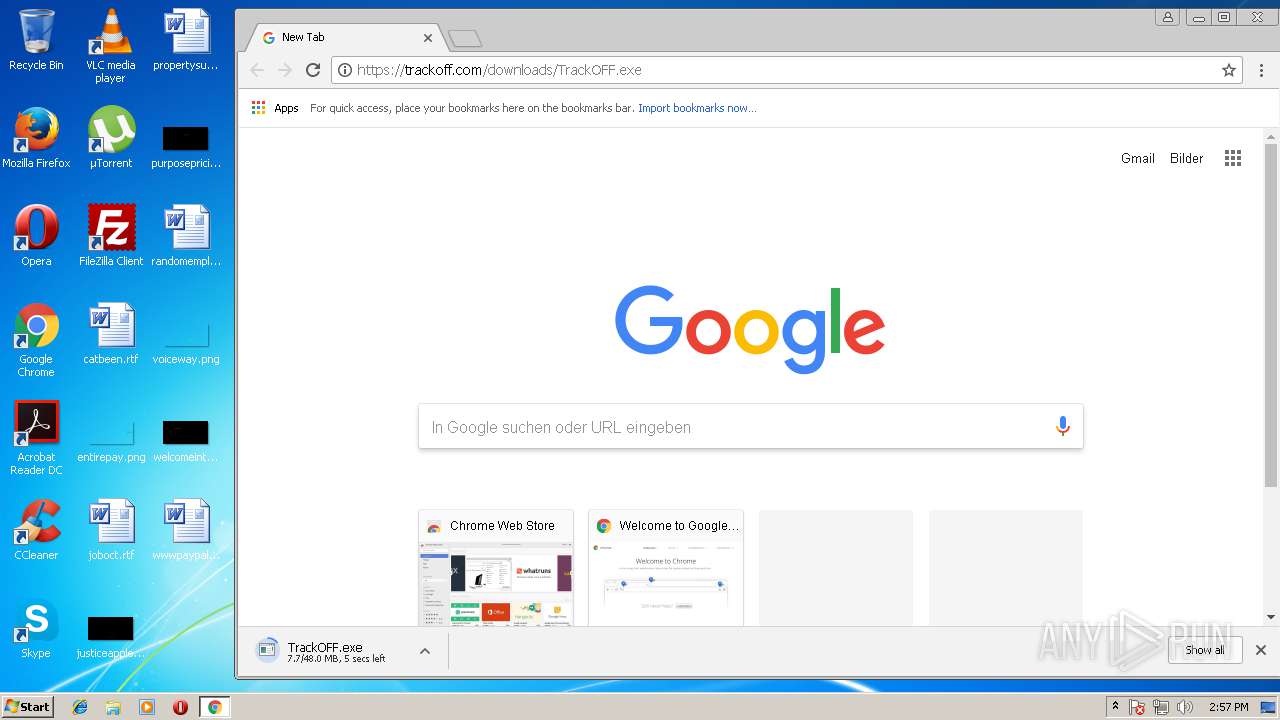1280x720 pixels.
Task: Expand options for the TrackOFF.exe download
Action: [x=424, y=651]
